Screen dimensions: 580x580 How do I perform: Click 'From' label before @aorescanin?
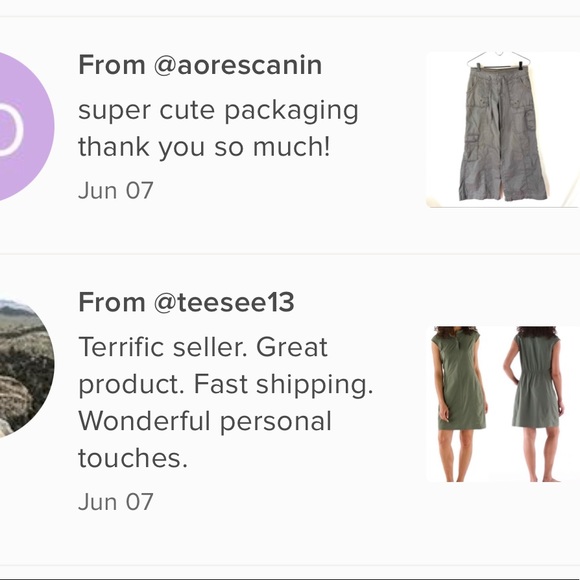[112, 65]
